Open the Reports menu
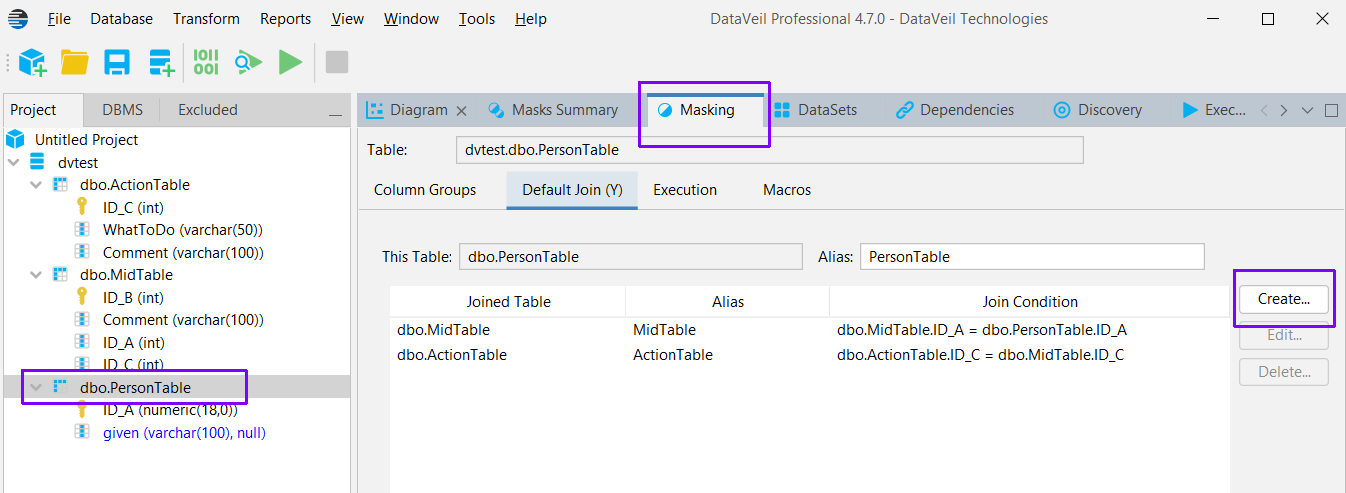 pyautogui.click(x=285, y=19)
